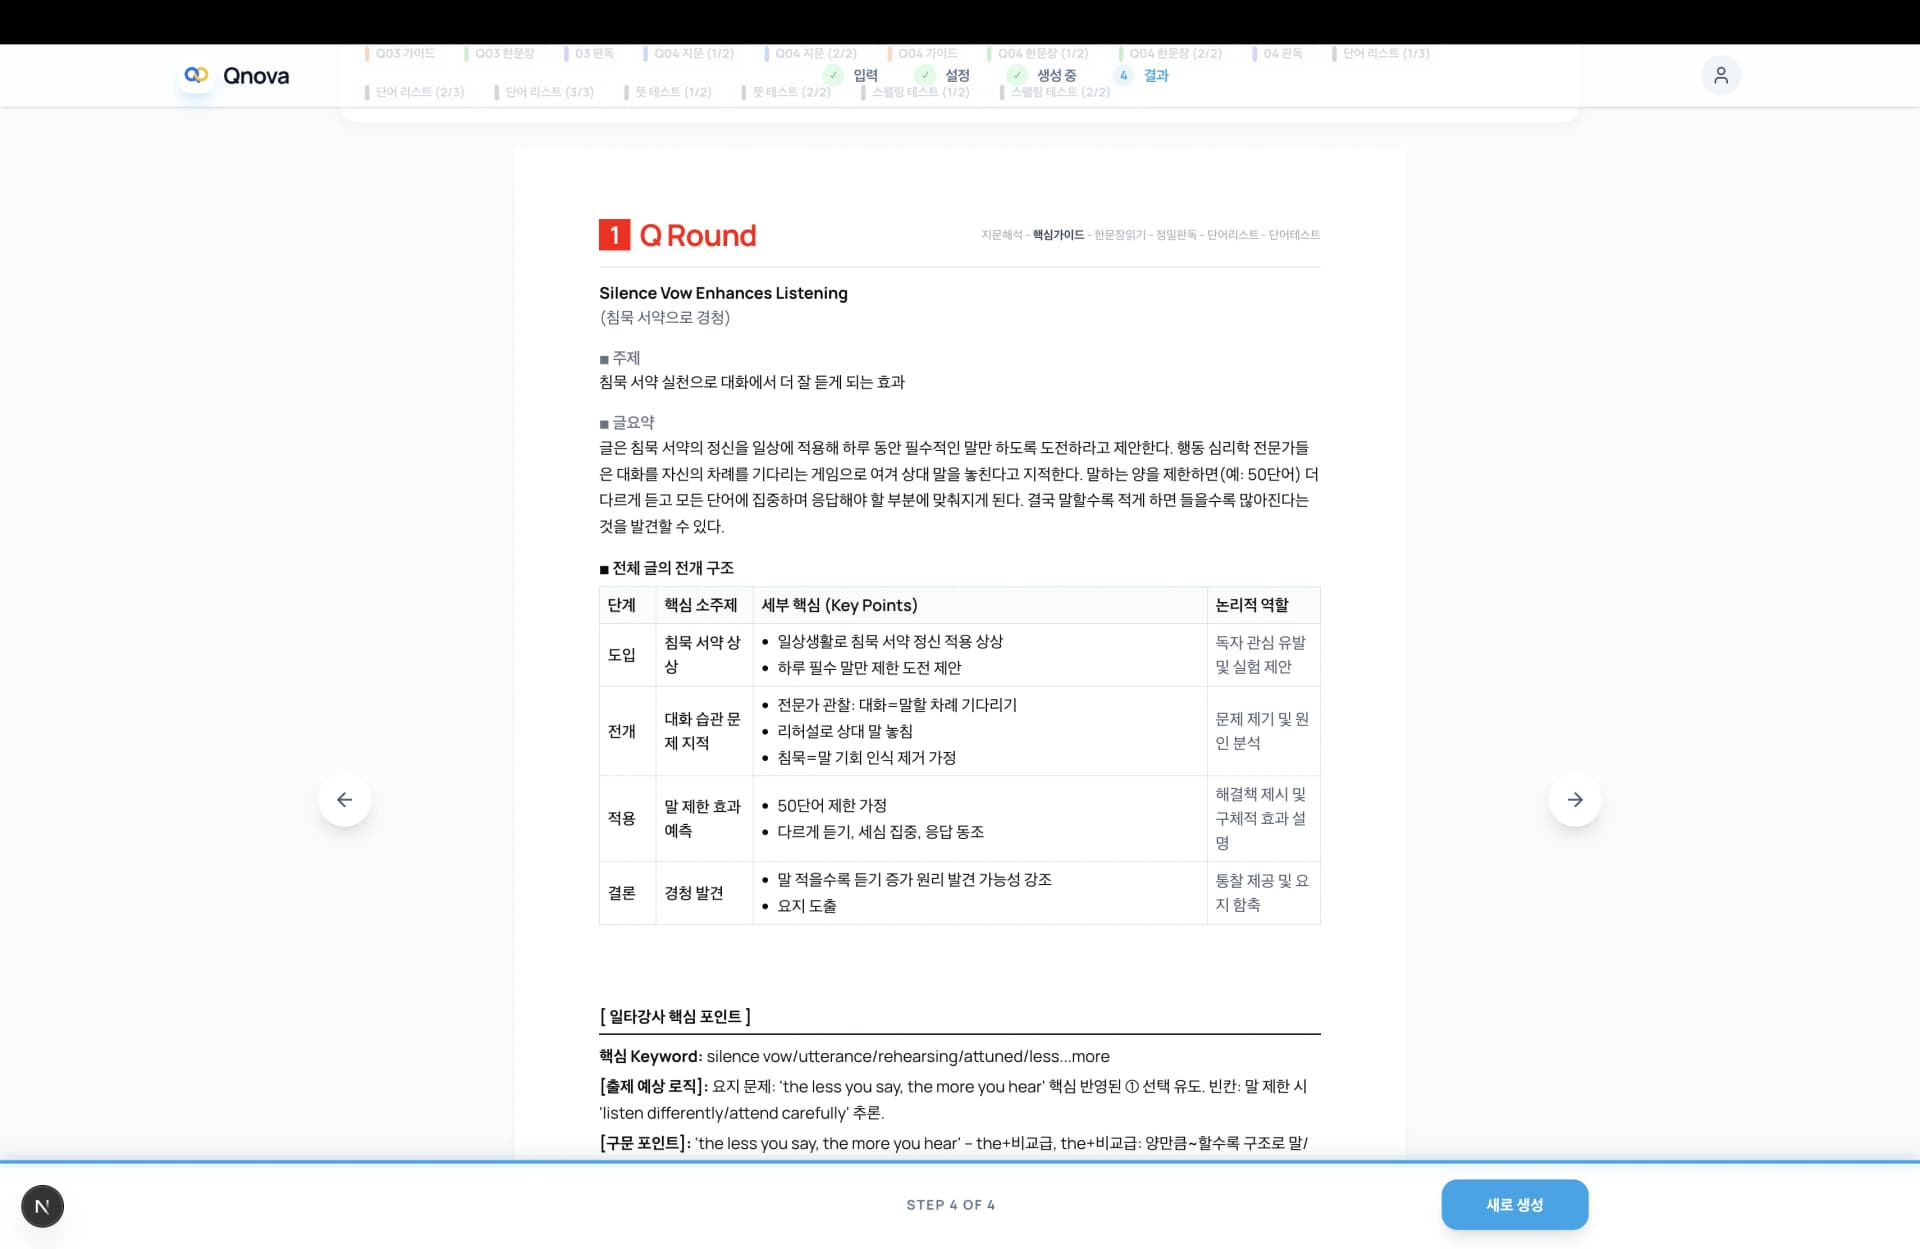Open the 정밀판독 section link
The image size is (1920, 1249).
tap(1176, 235)
